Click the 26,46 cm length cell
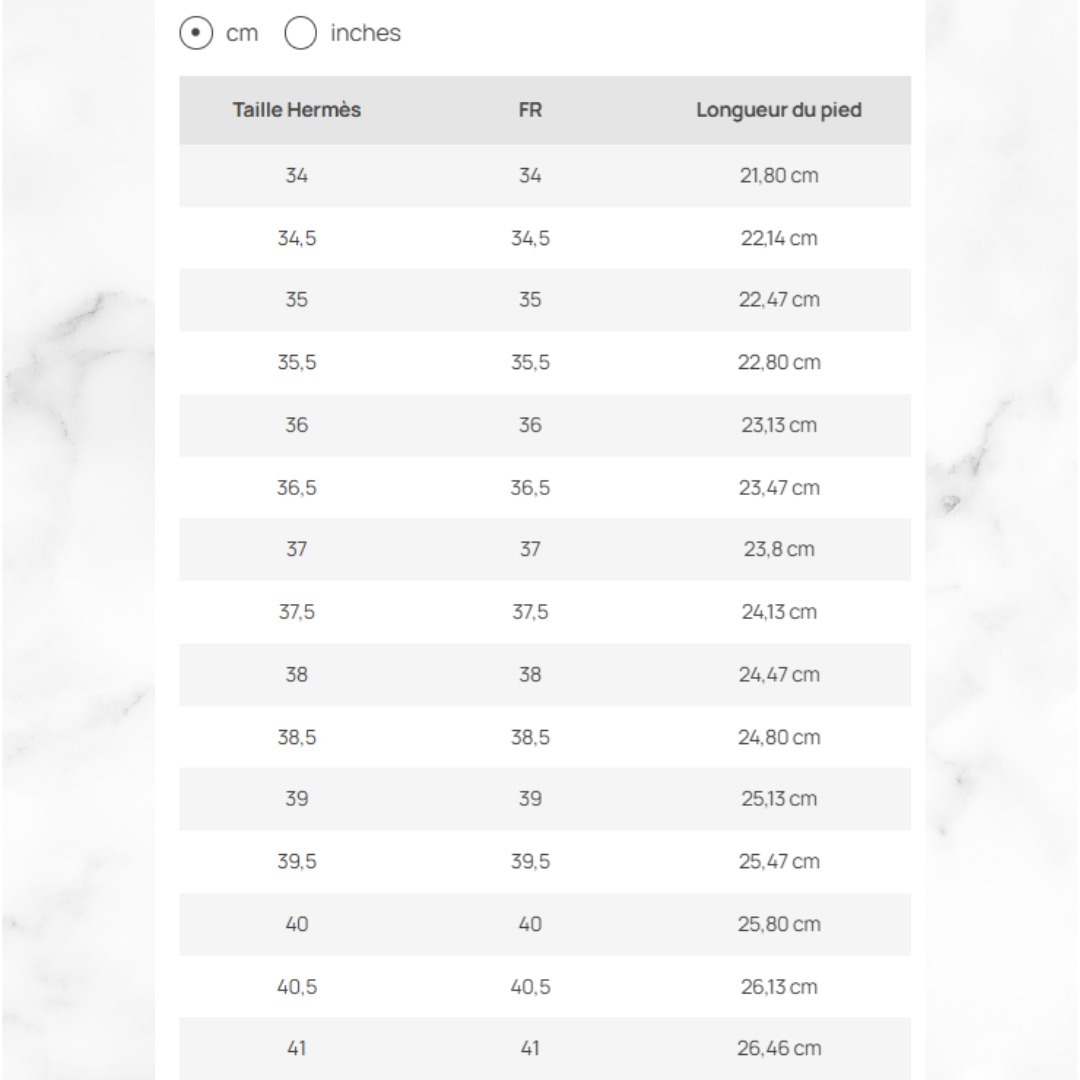1080x1080 pixels. pos(779,1048)
